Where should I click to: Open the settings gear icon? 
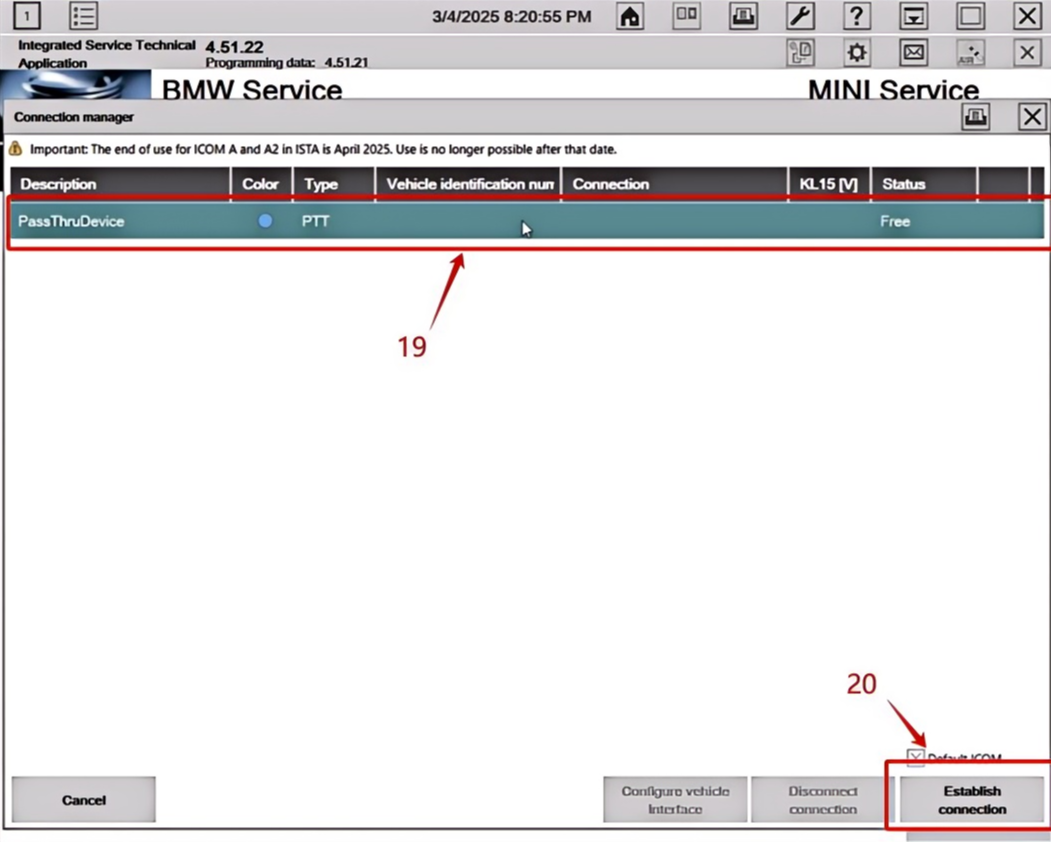[x=857, y=53]
